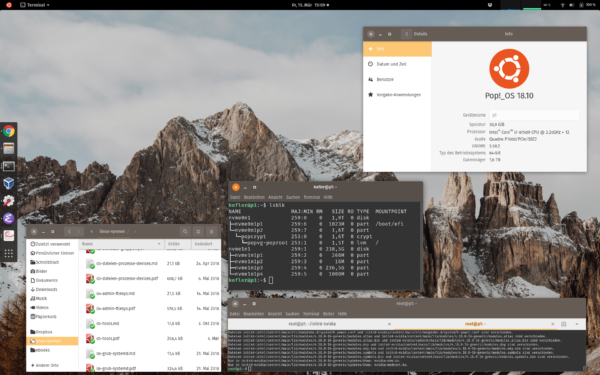600x375 pixels.
Task: Sort files by the Größe column
Action: [178, 244]
